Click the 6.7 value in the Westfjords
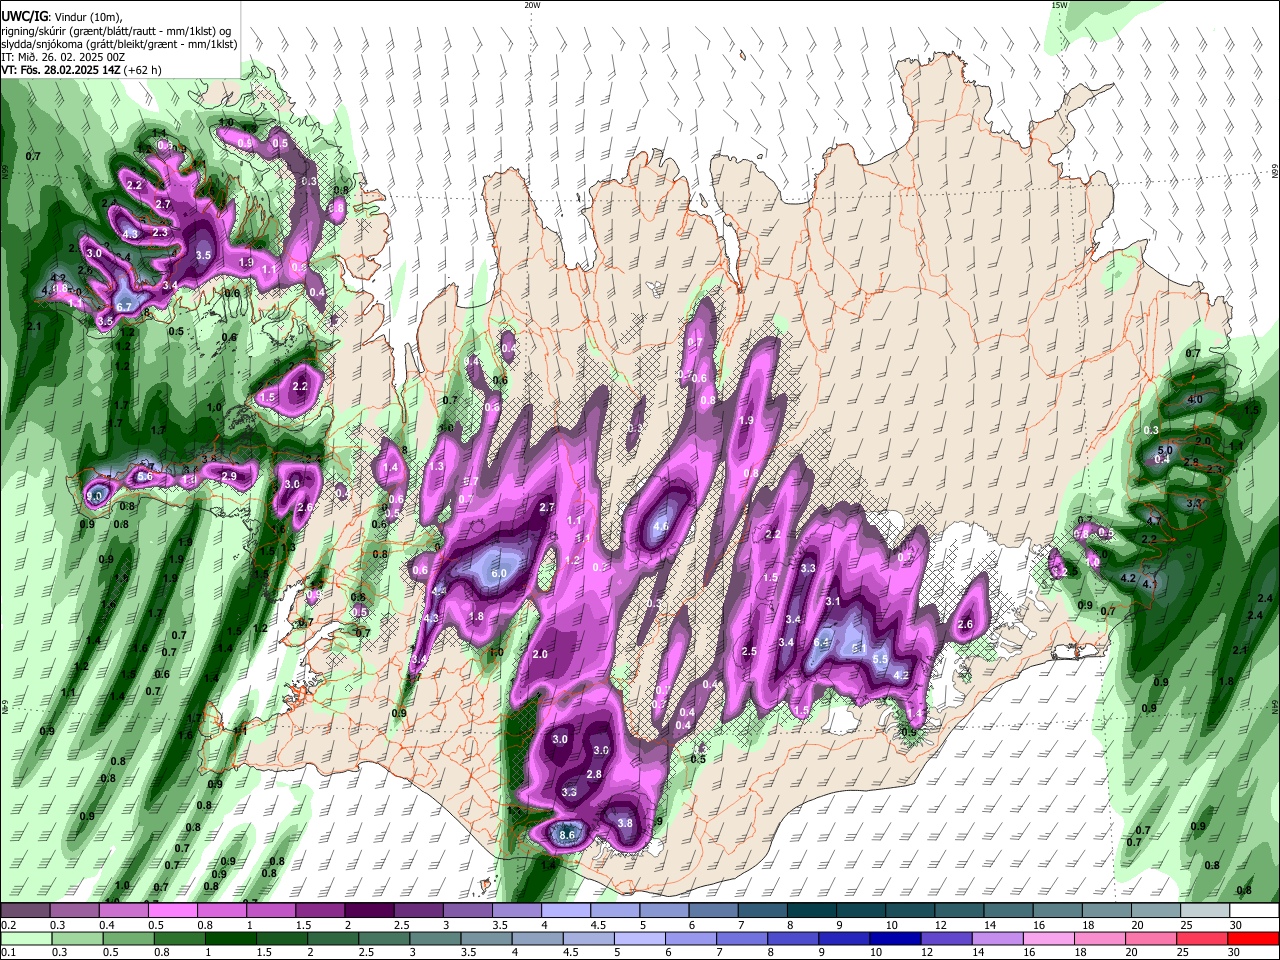The height and width of the screenshot is (960, 1280). (124, 307)
